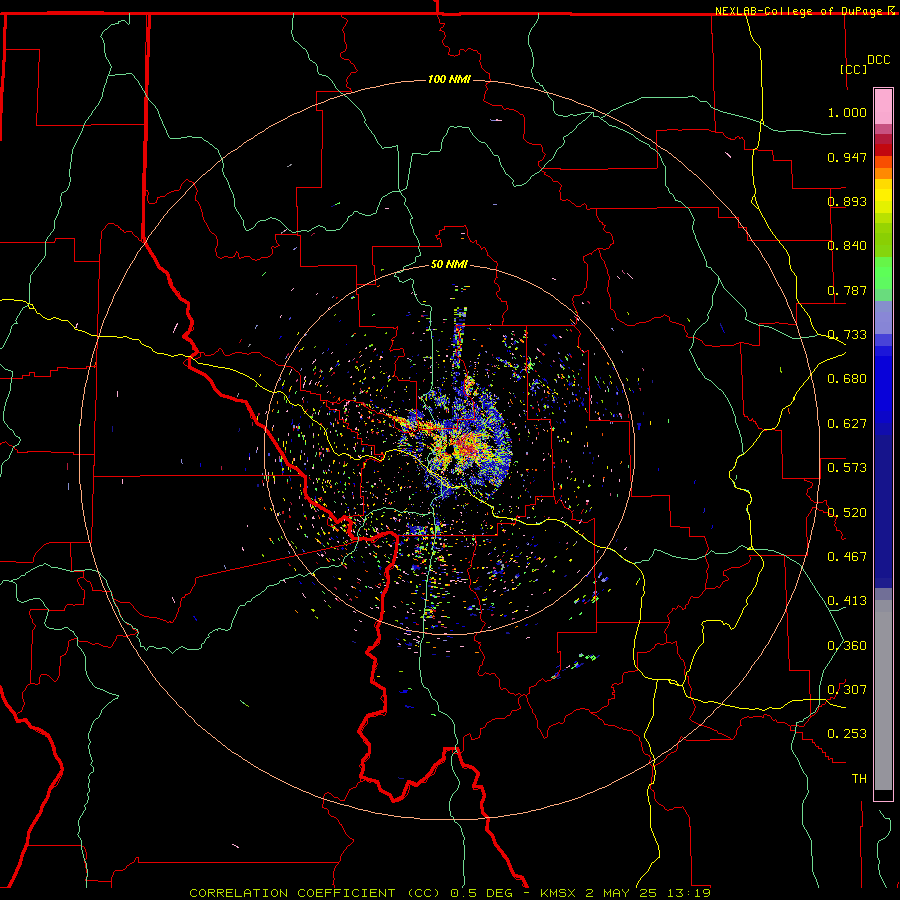Click the 0.627 legend value

pyautogui.click(x=847, y=424)
